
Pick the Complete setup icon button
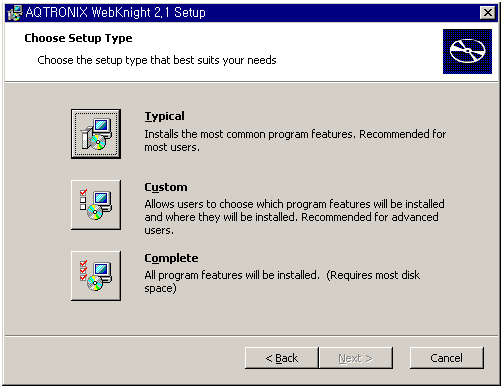coord(96,276)
